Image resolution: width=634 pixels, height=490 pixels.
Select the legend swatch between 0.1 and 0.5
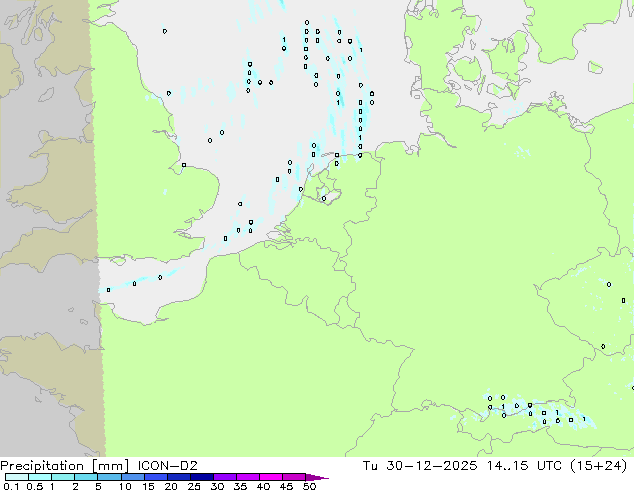pyautogui.click(x=17, y=477)
